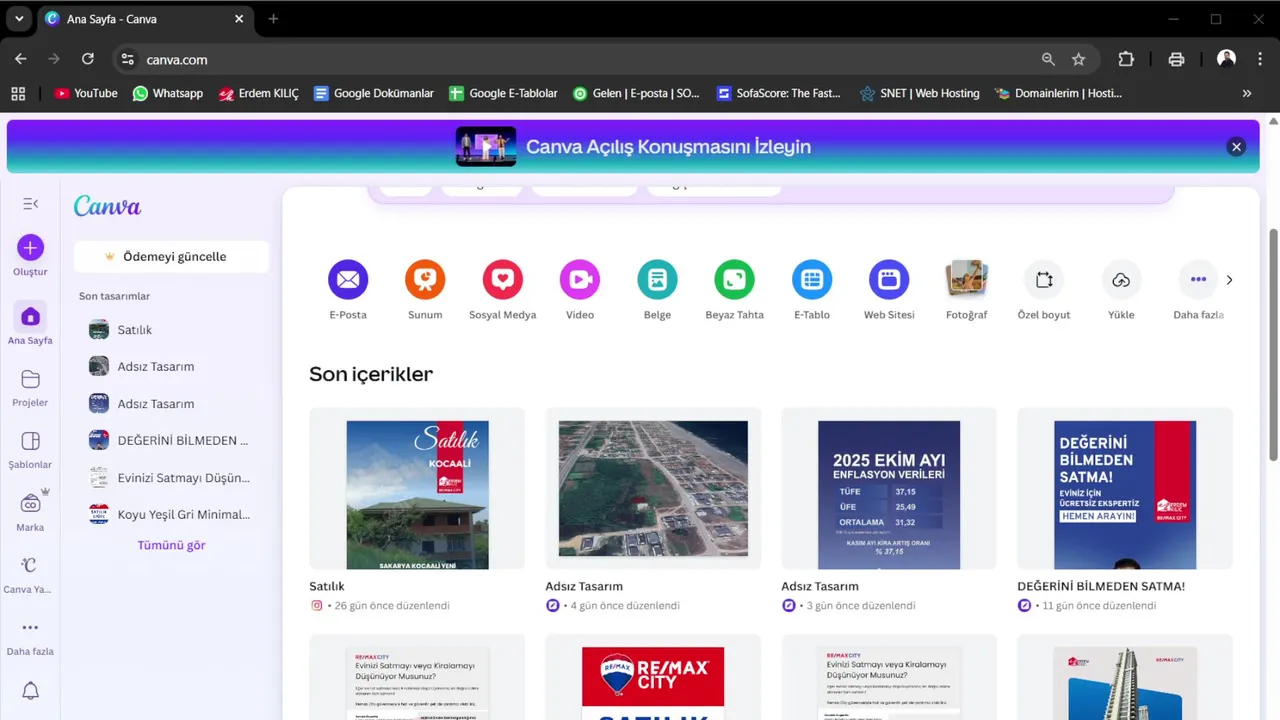The height and width of the screenshot is (720, 1280).
Task: Create an E-Posta design
Action: point(348,280)
